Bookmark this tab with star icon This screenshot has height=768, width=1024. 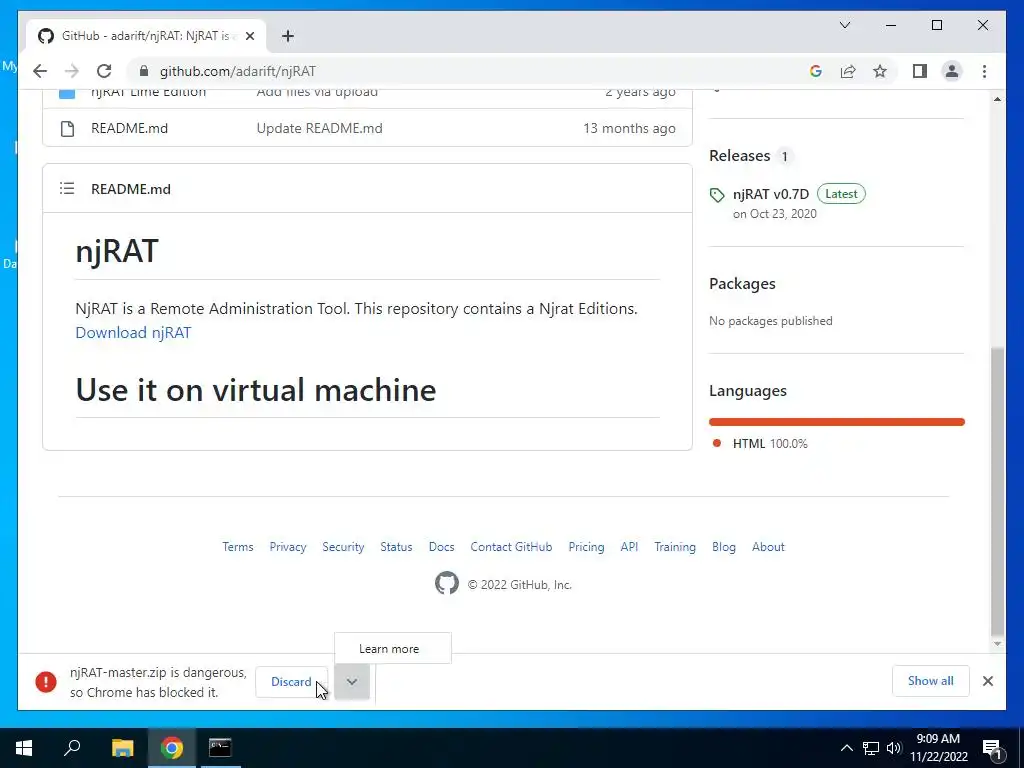coord(880,71)
